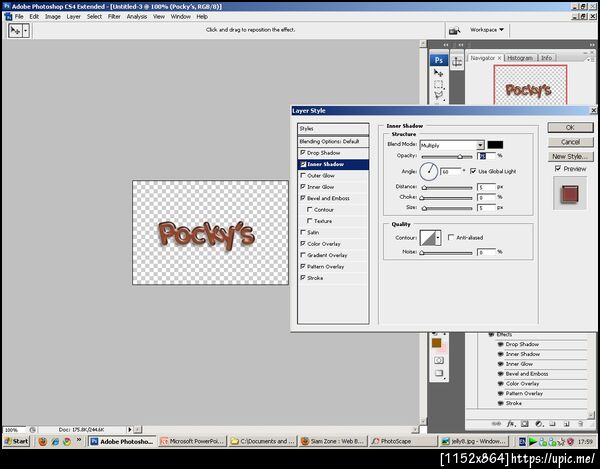The height and width of the screenshot is (469, 600).
Task: Click the Opacity slider in Inner Shadow
Action: 447,156
